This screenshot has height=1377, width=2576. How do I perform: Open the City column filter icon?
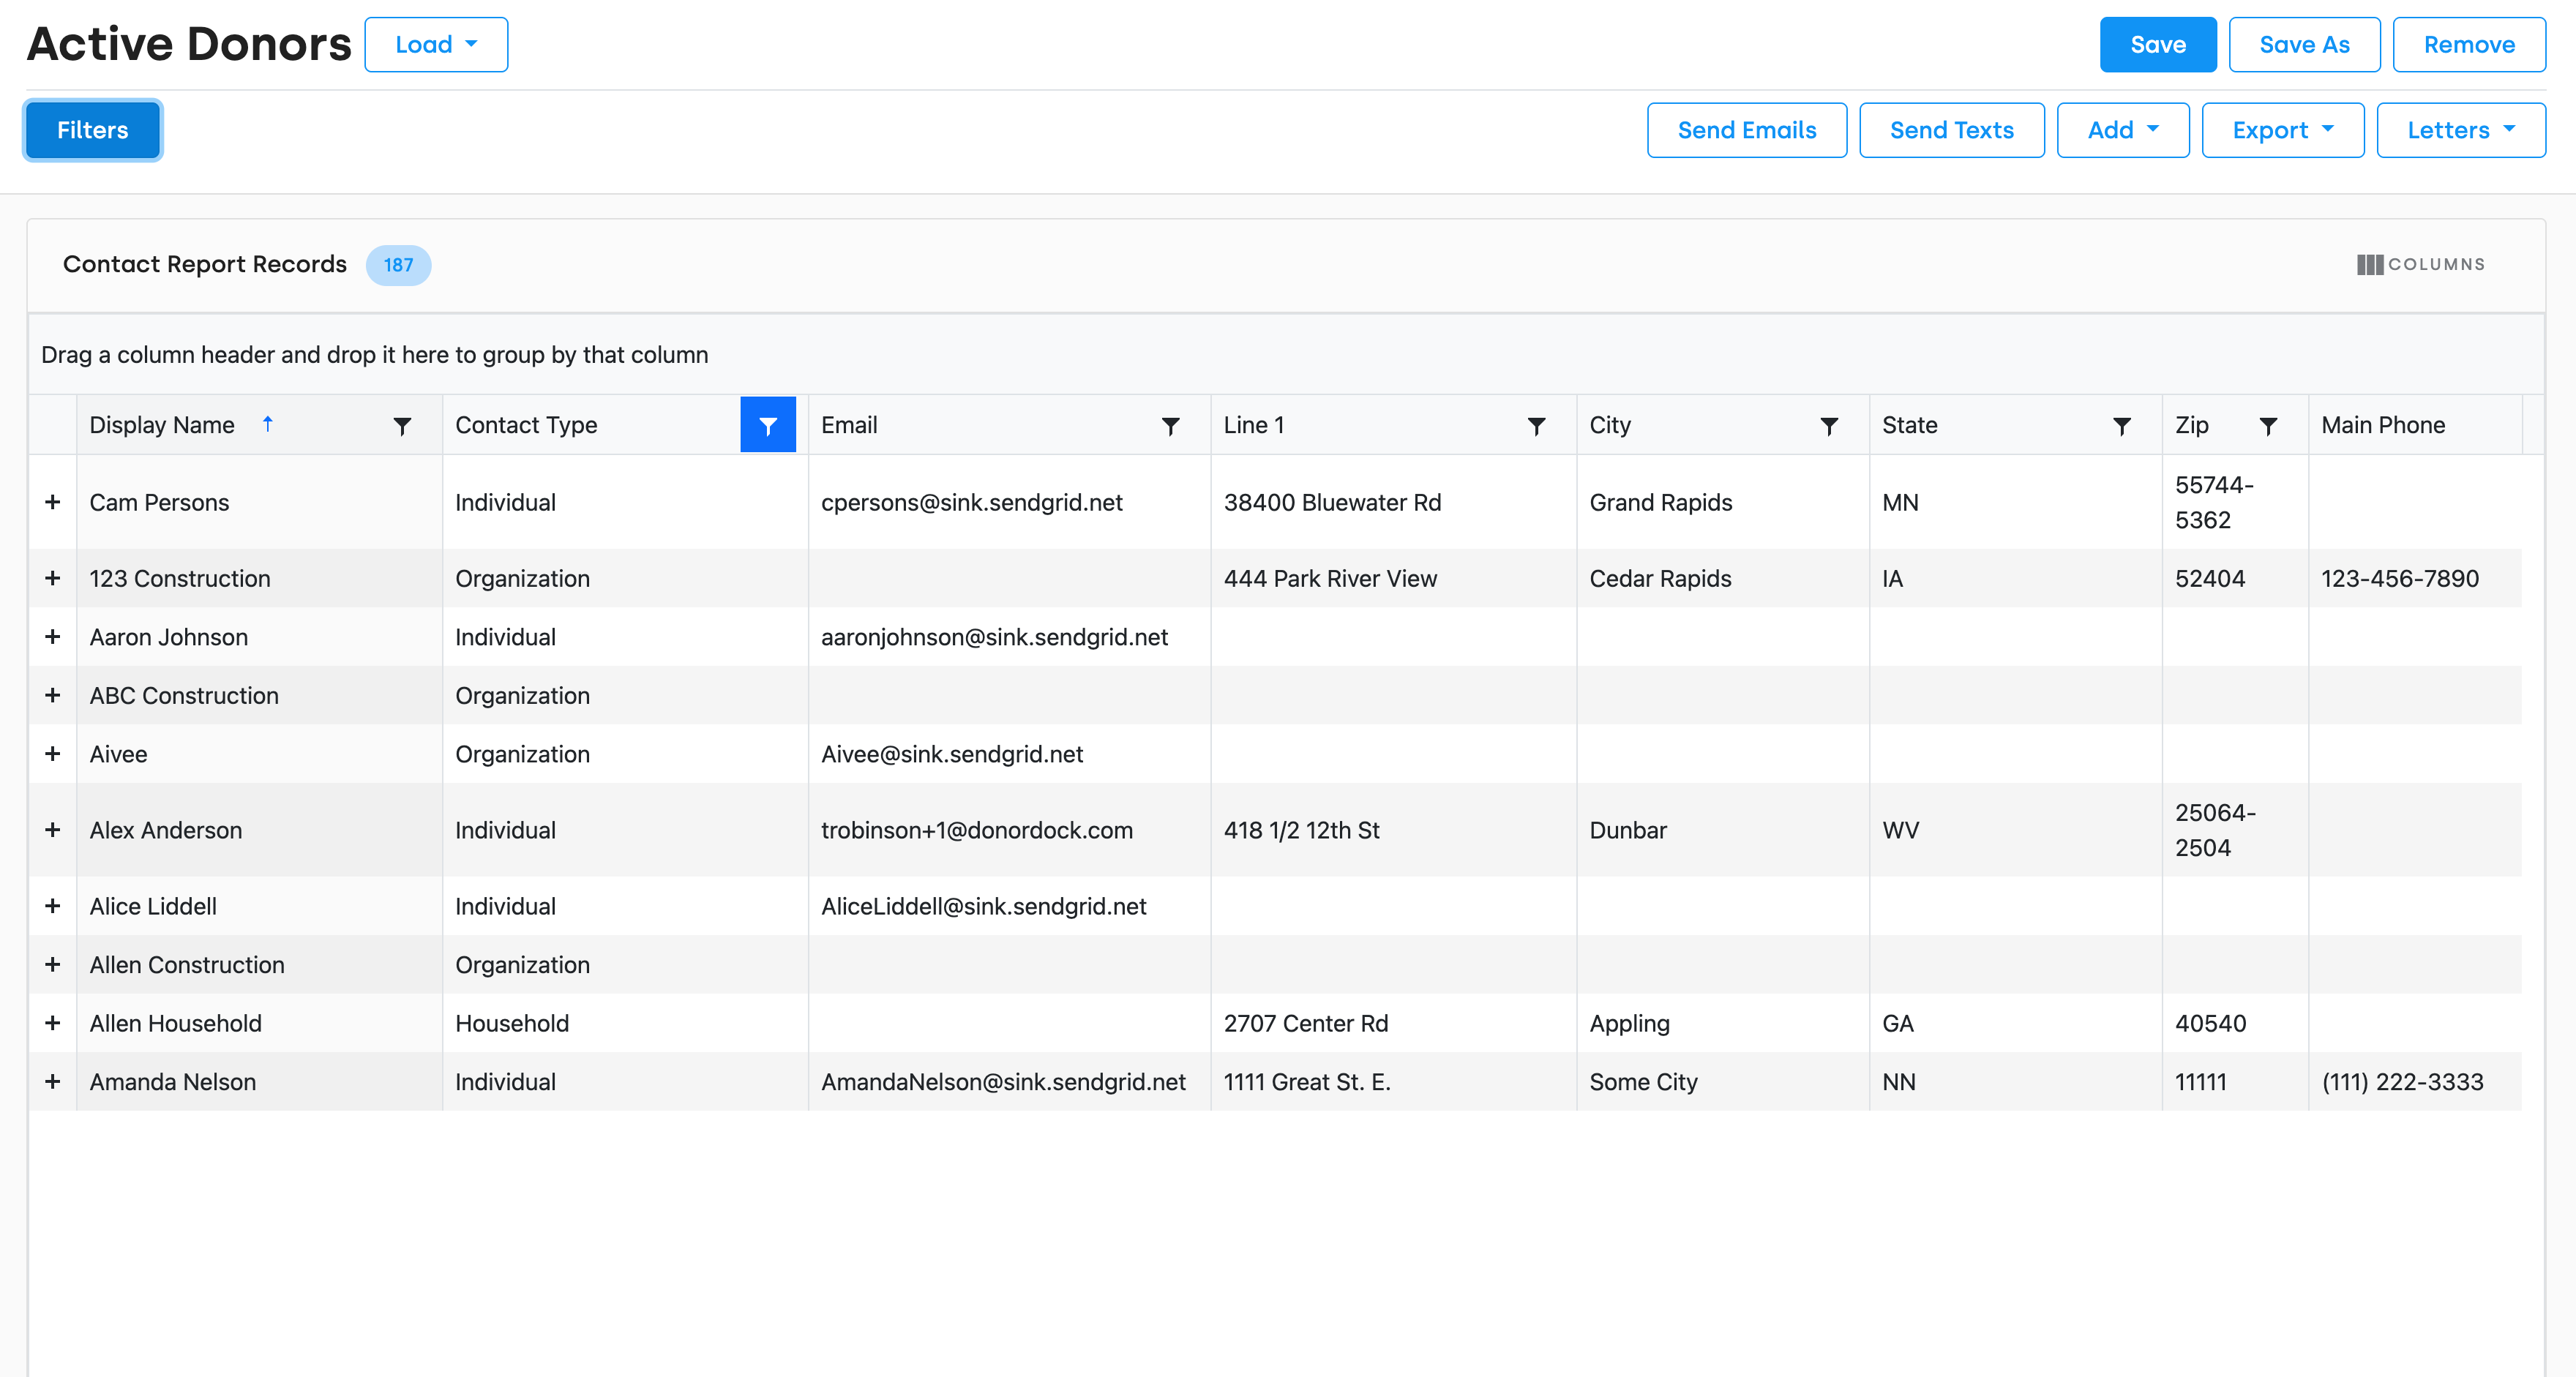click(1828, 426)
